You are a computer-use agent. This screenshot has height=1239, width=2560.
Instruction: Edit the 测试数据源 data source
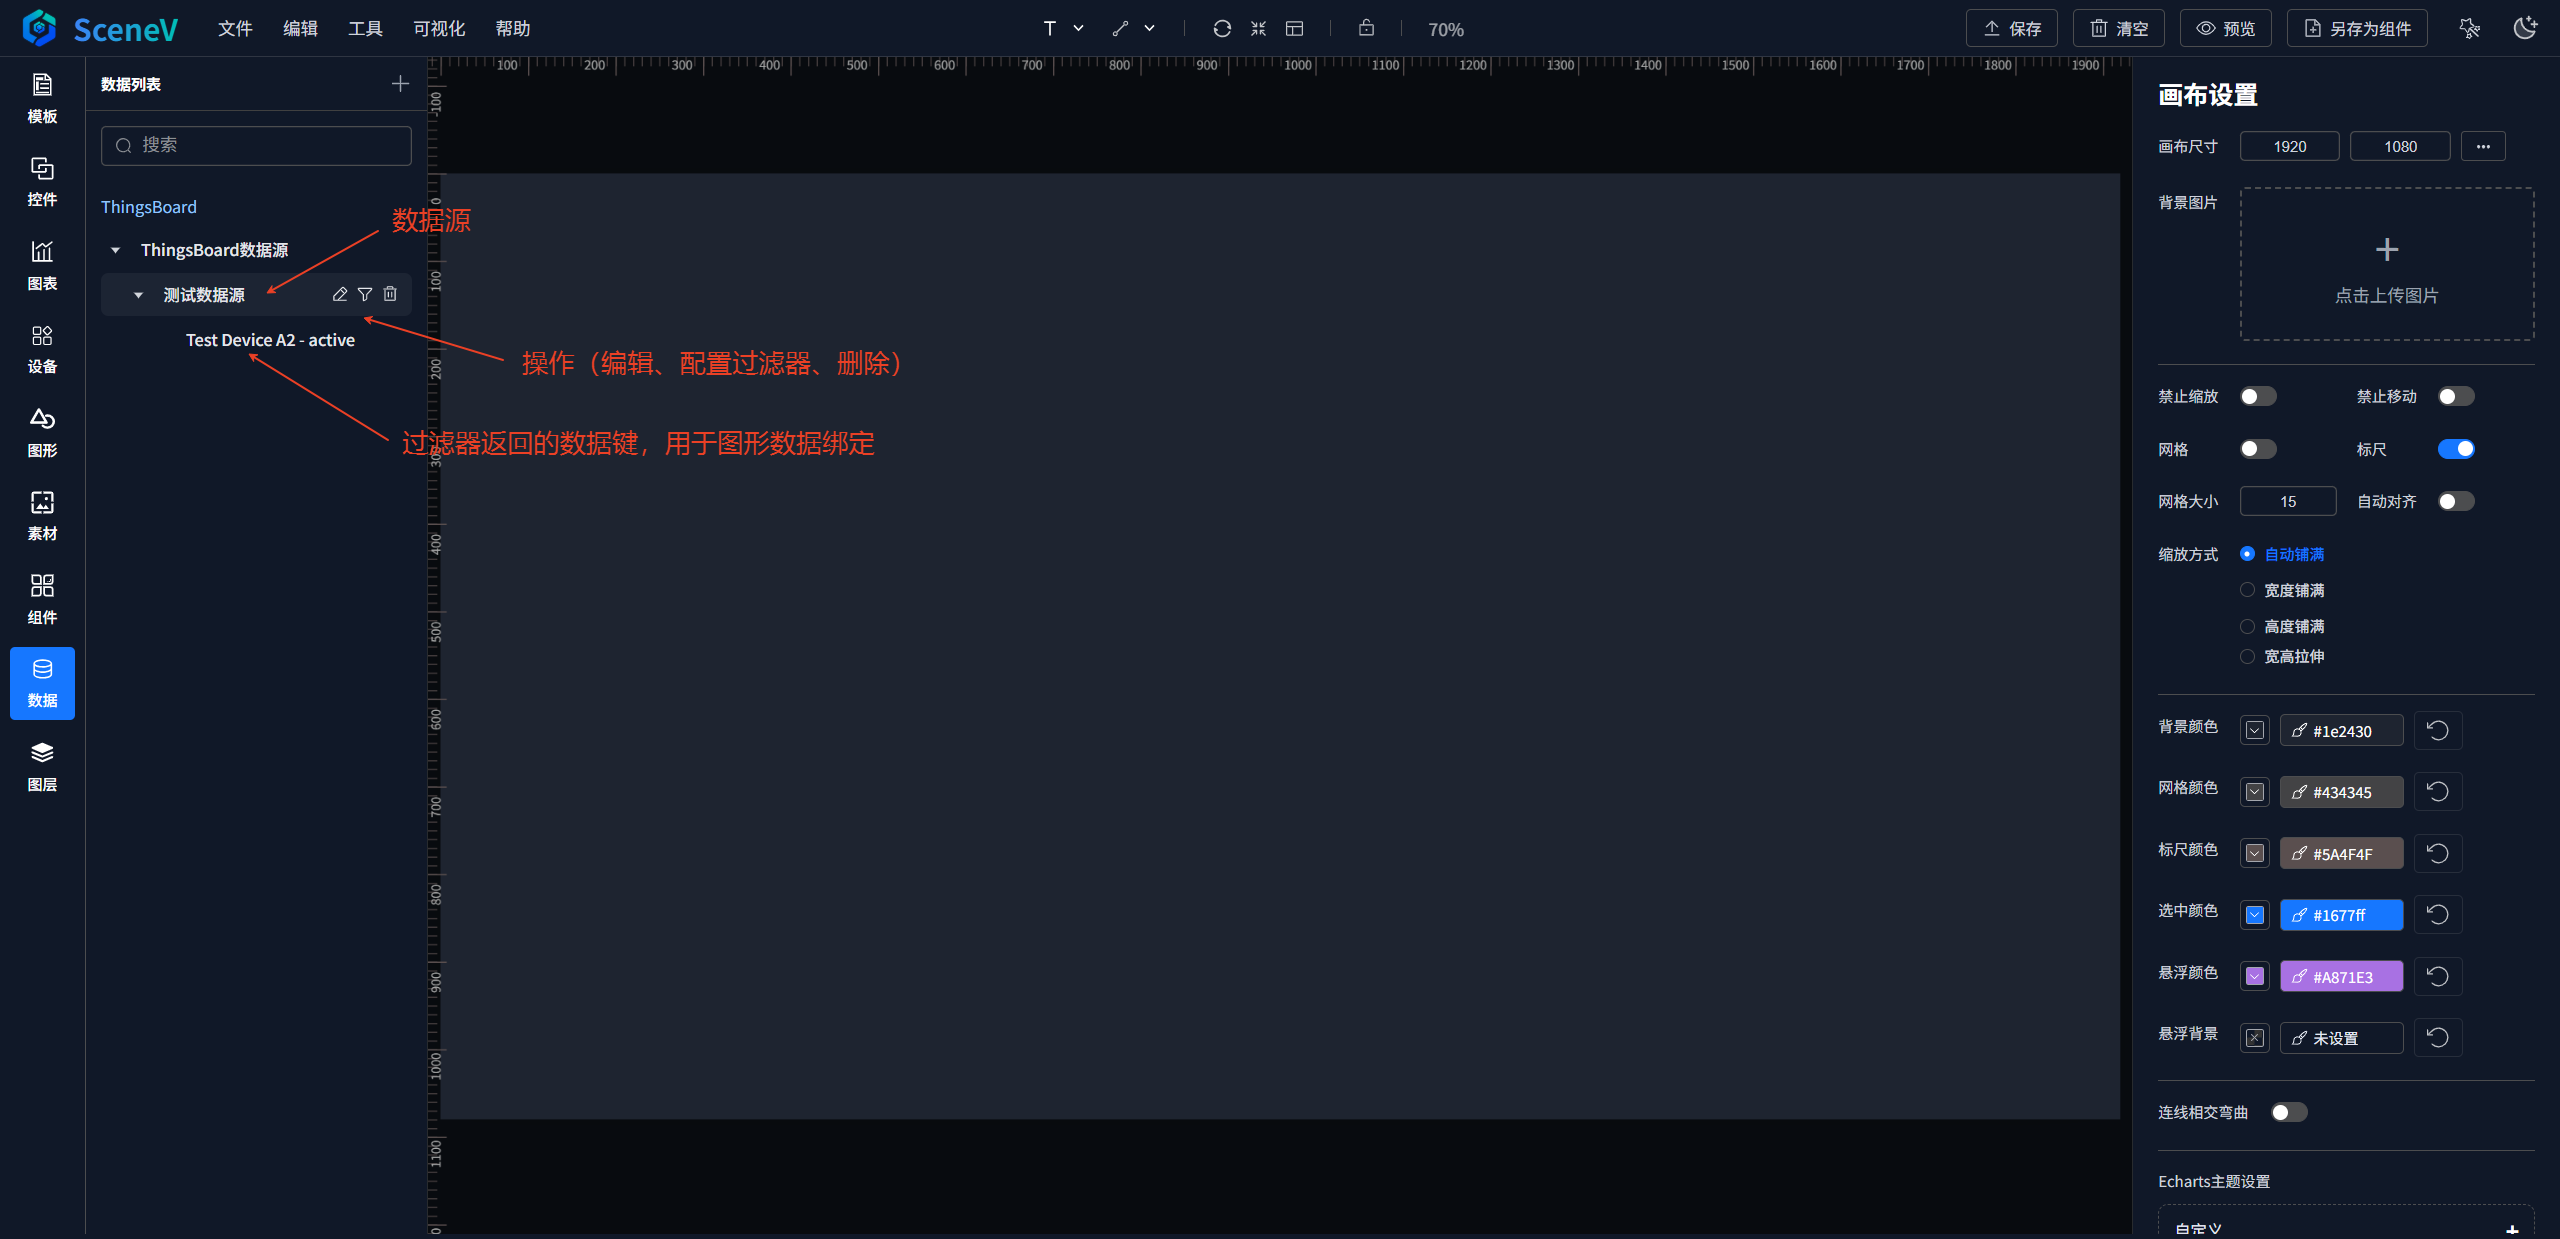click(340, 294)
